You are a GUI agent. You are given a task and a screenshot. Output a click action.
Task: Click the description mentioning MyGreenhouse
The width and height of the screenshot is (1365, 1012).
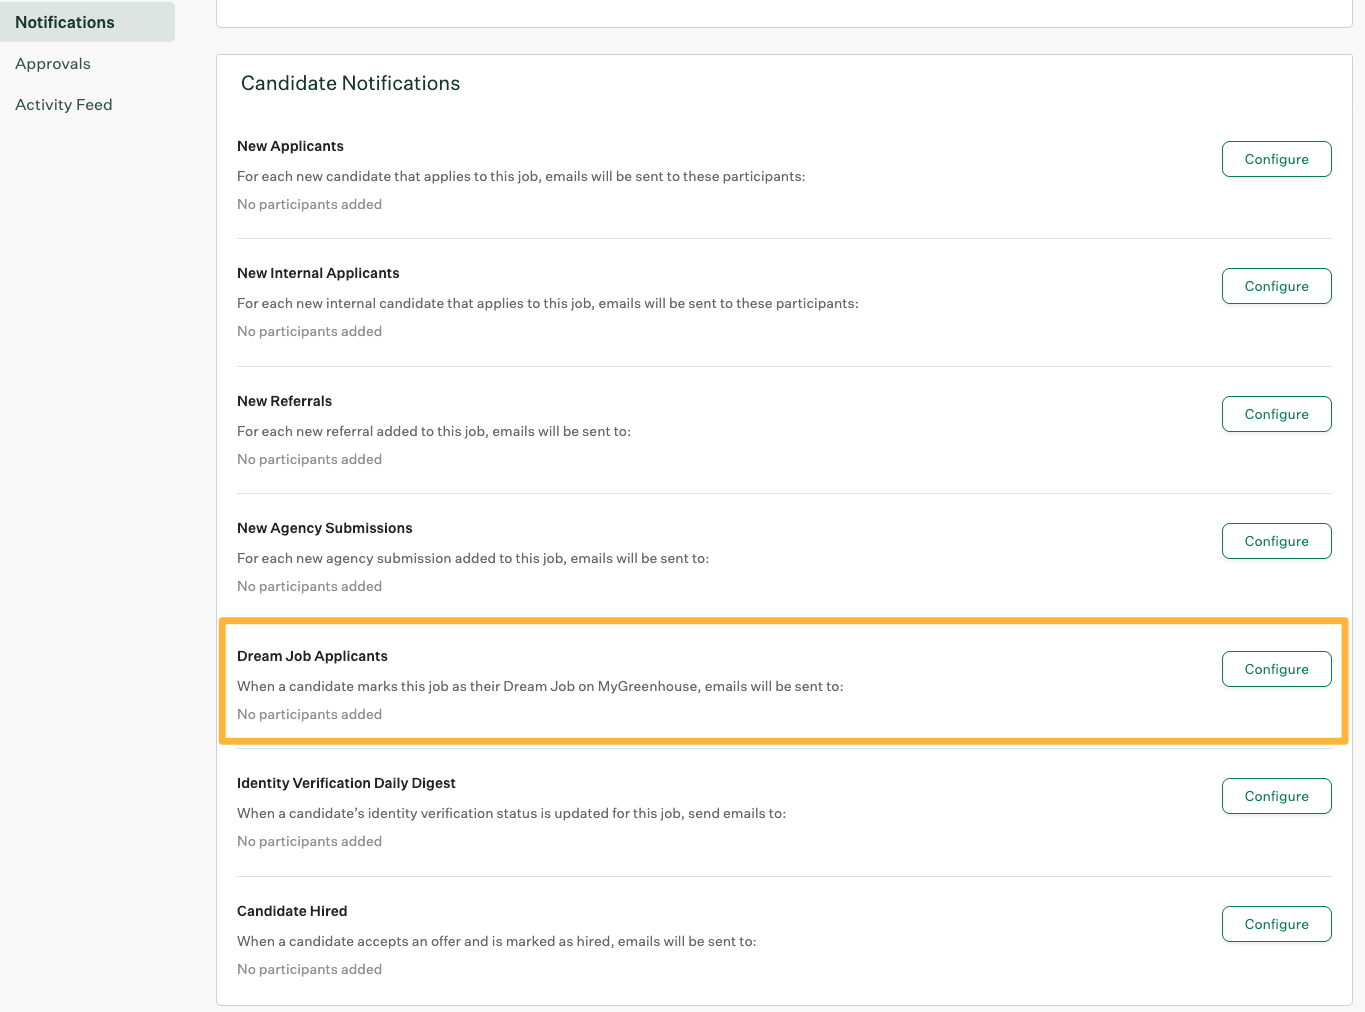click(540, 686)
